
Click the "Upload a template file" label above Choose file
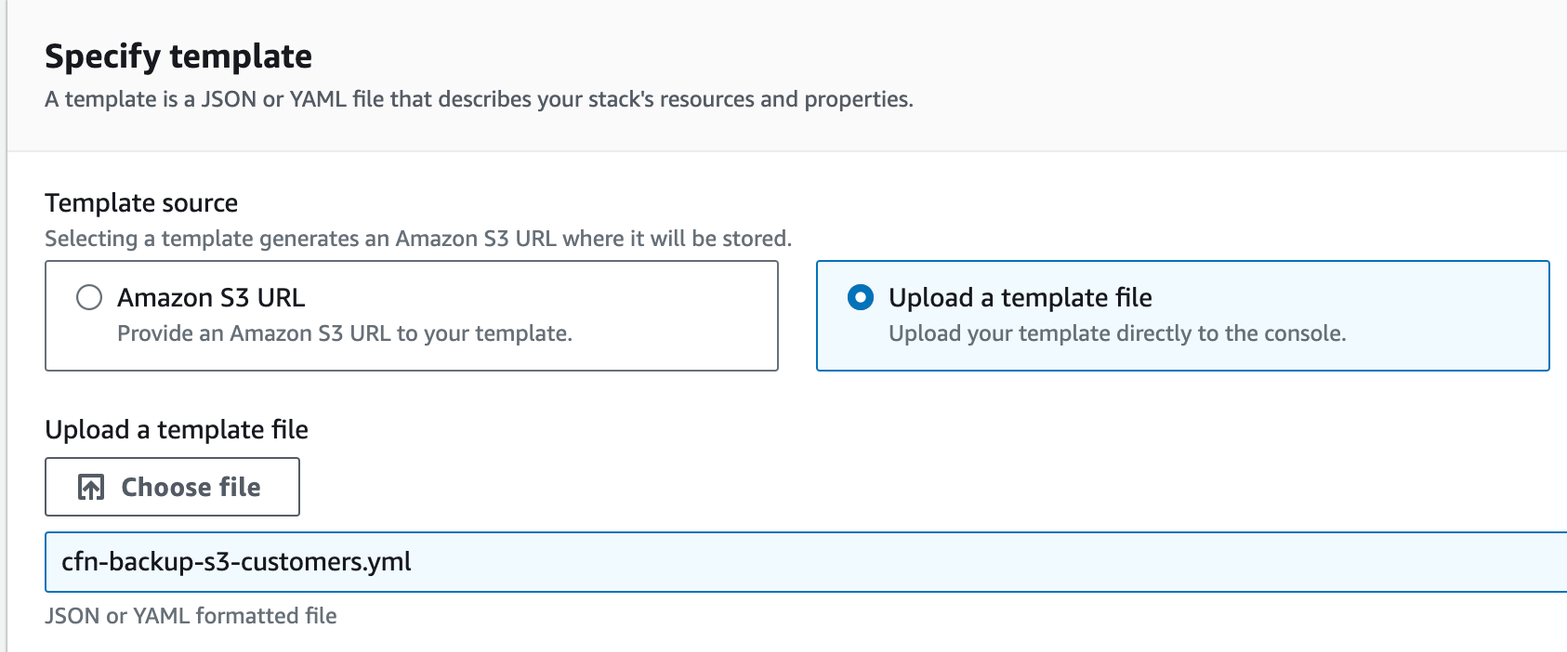pos(176,430)
